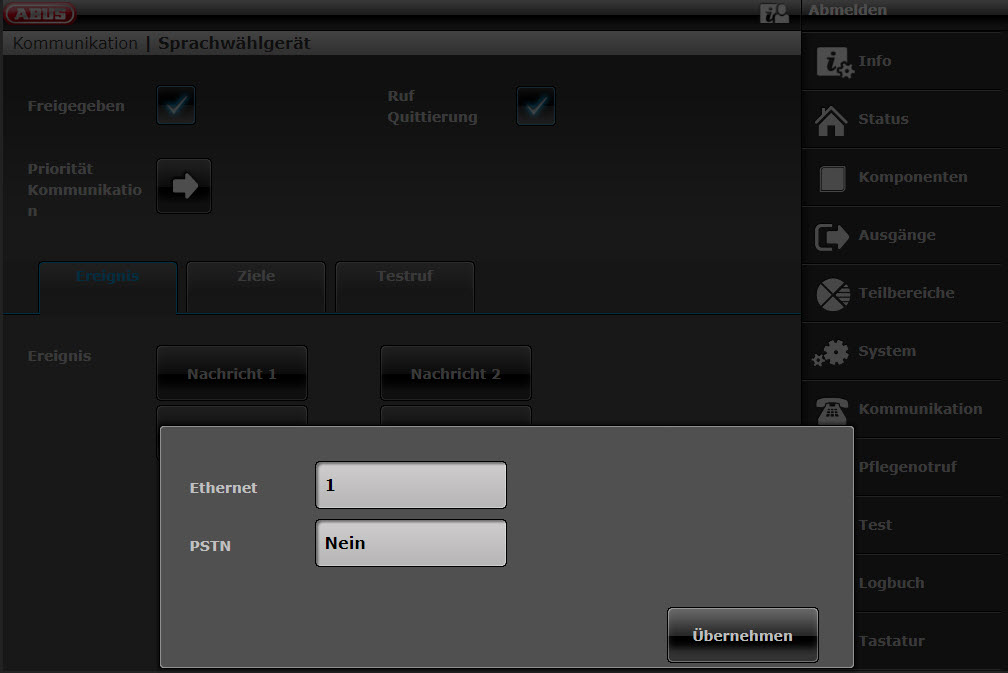Screen dimensions: 1008x673
Task: Click the Teilbereiche pie icon
Action: (x=832, y=294)
